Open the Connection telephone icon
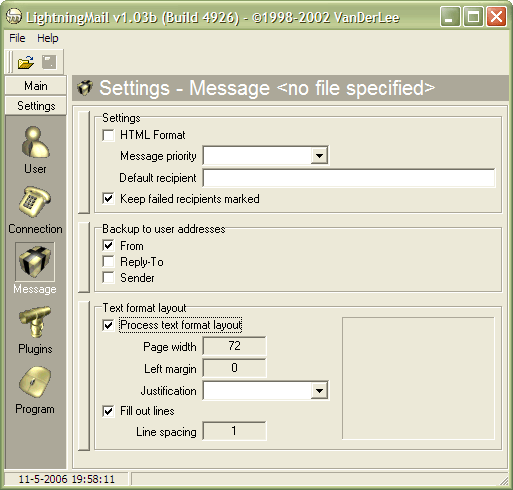513x490 pixels. click(35, 202)
